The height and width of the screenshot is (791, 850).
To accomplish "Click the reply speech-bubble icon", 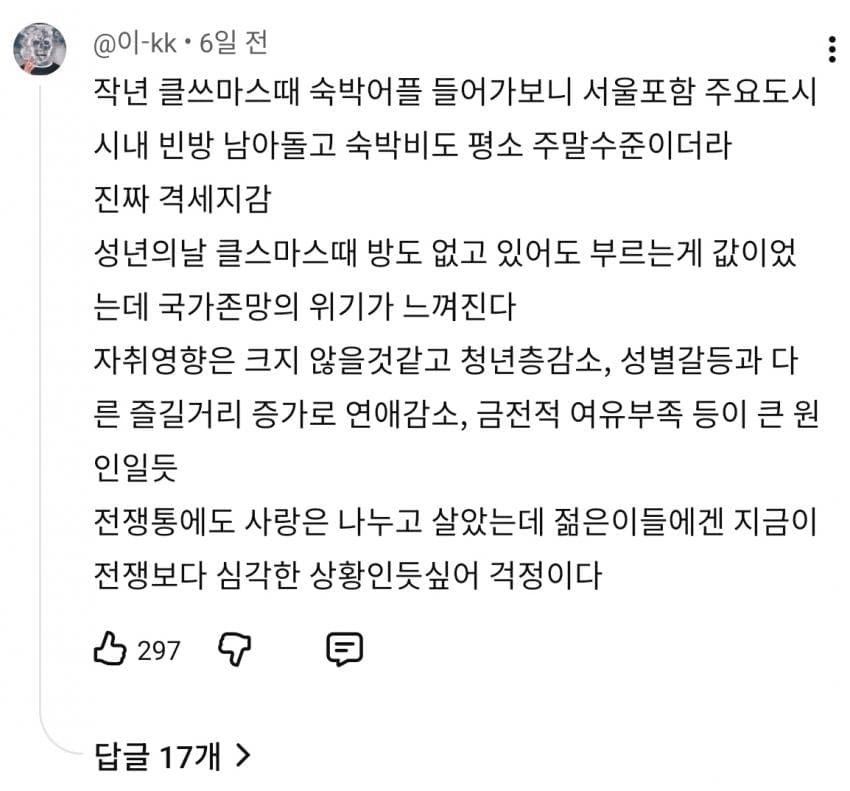I will pyautogui.click(x=344, y=650).
